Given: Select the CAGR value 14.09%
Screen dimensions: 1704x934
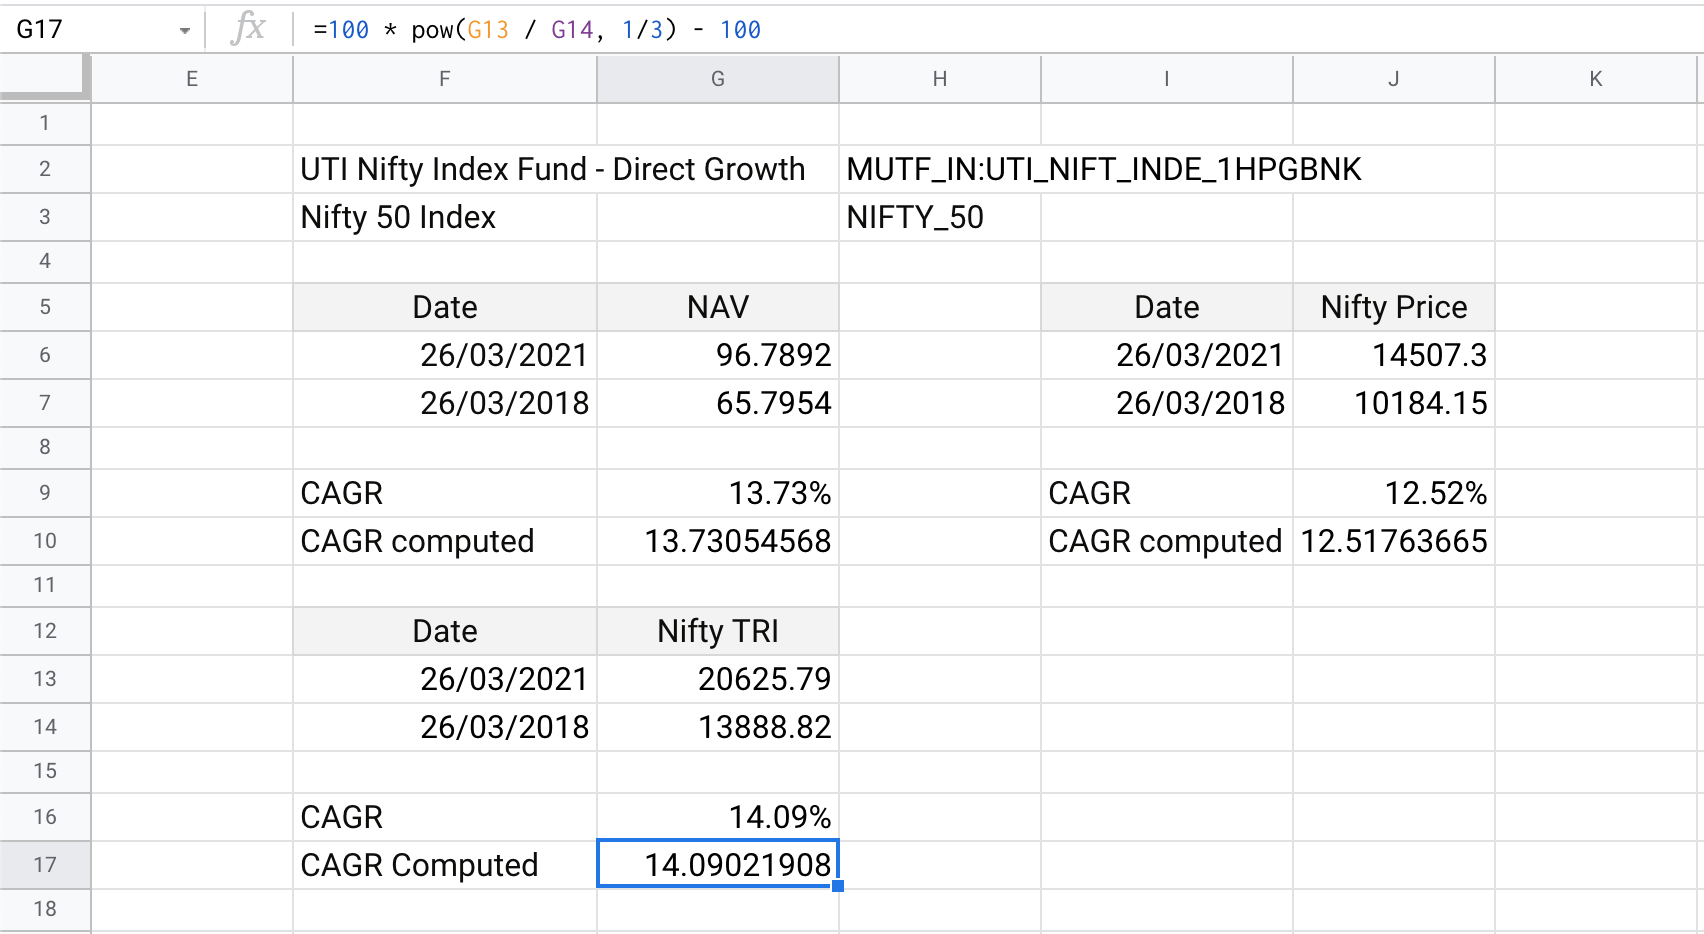Looking at the screenshot, I should pos(718,817).
